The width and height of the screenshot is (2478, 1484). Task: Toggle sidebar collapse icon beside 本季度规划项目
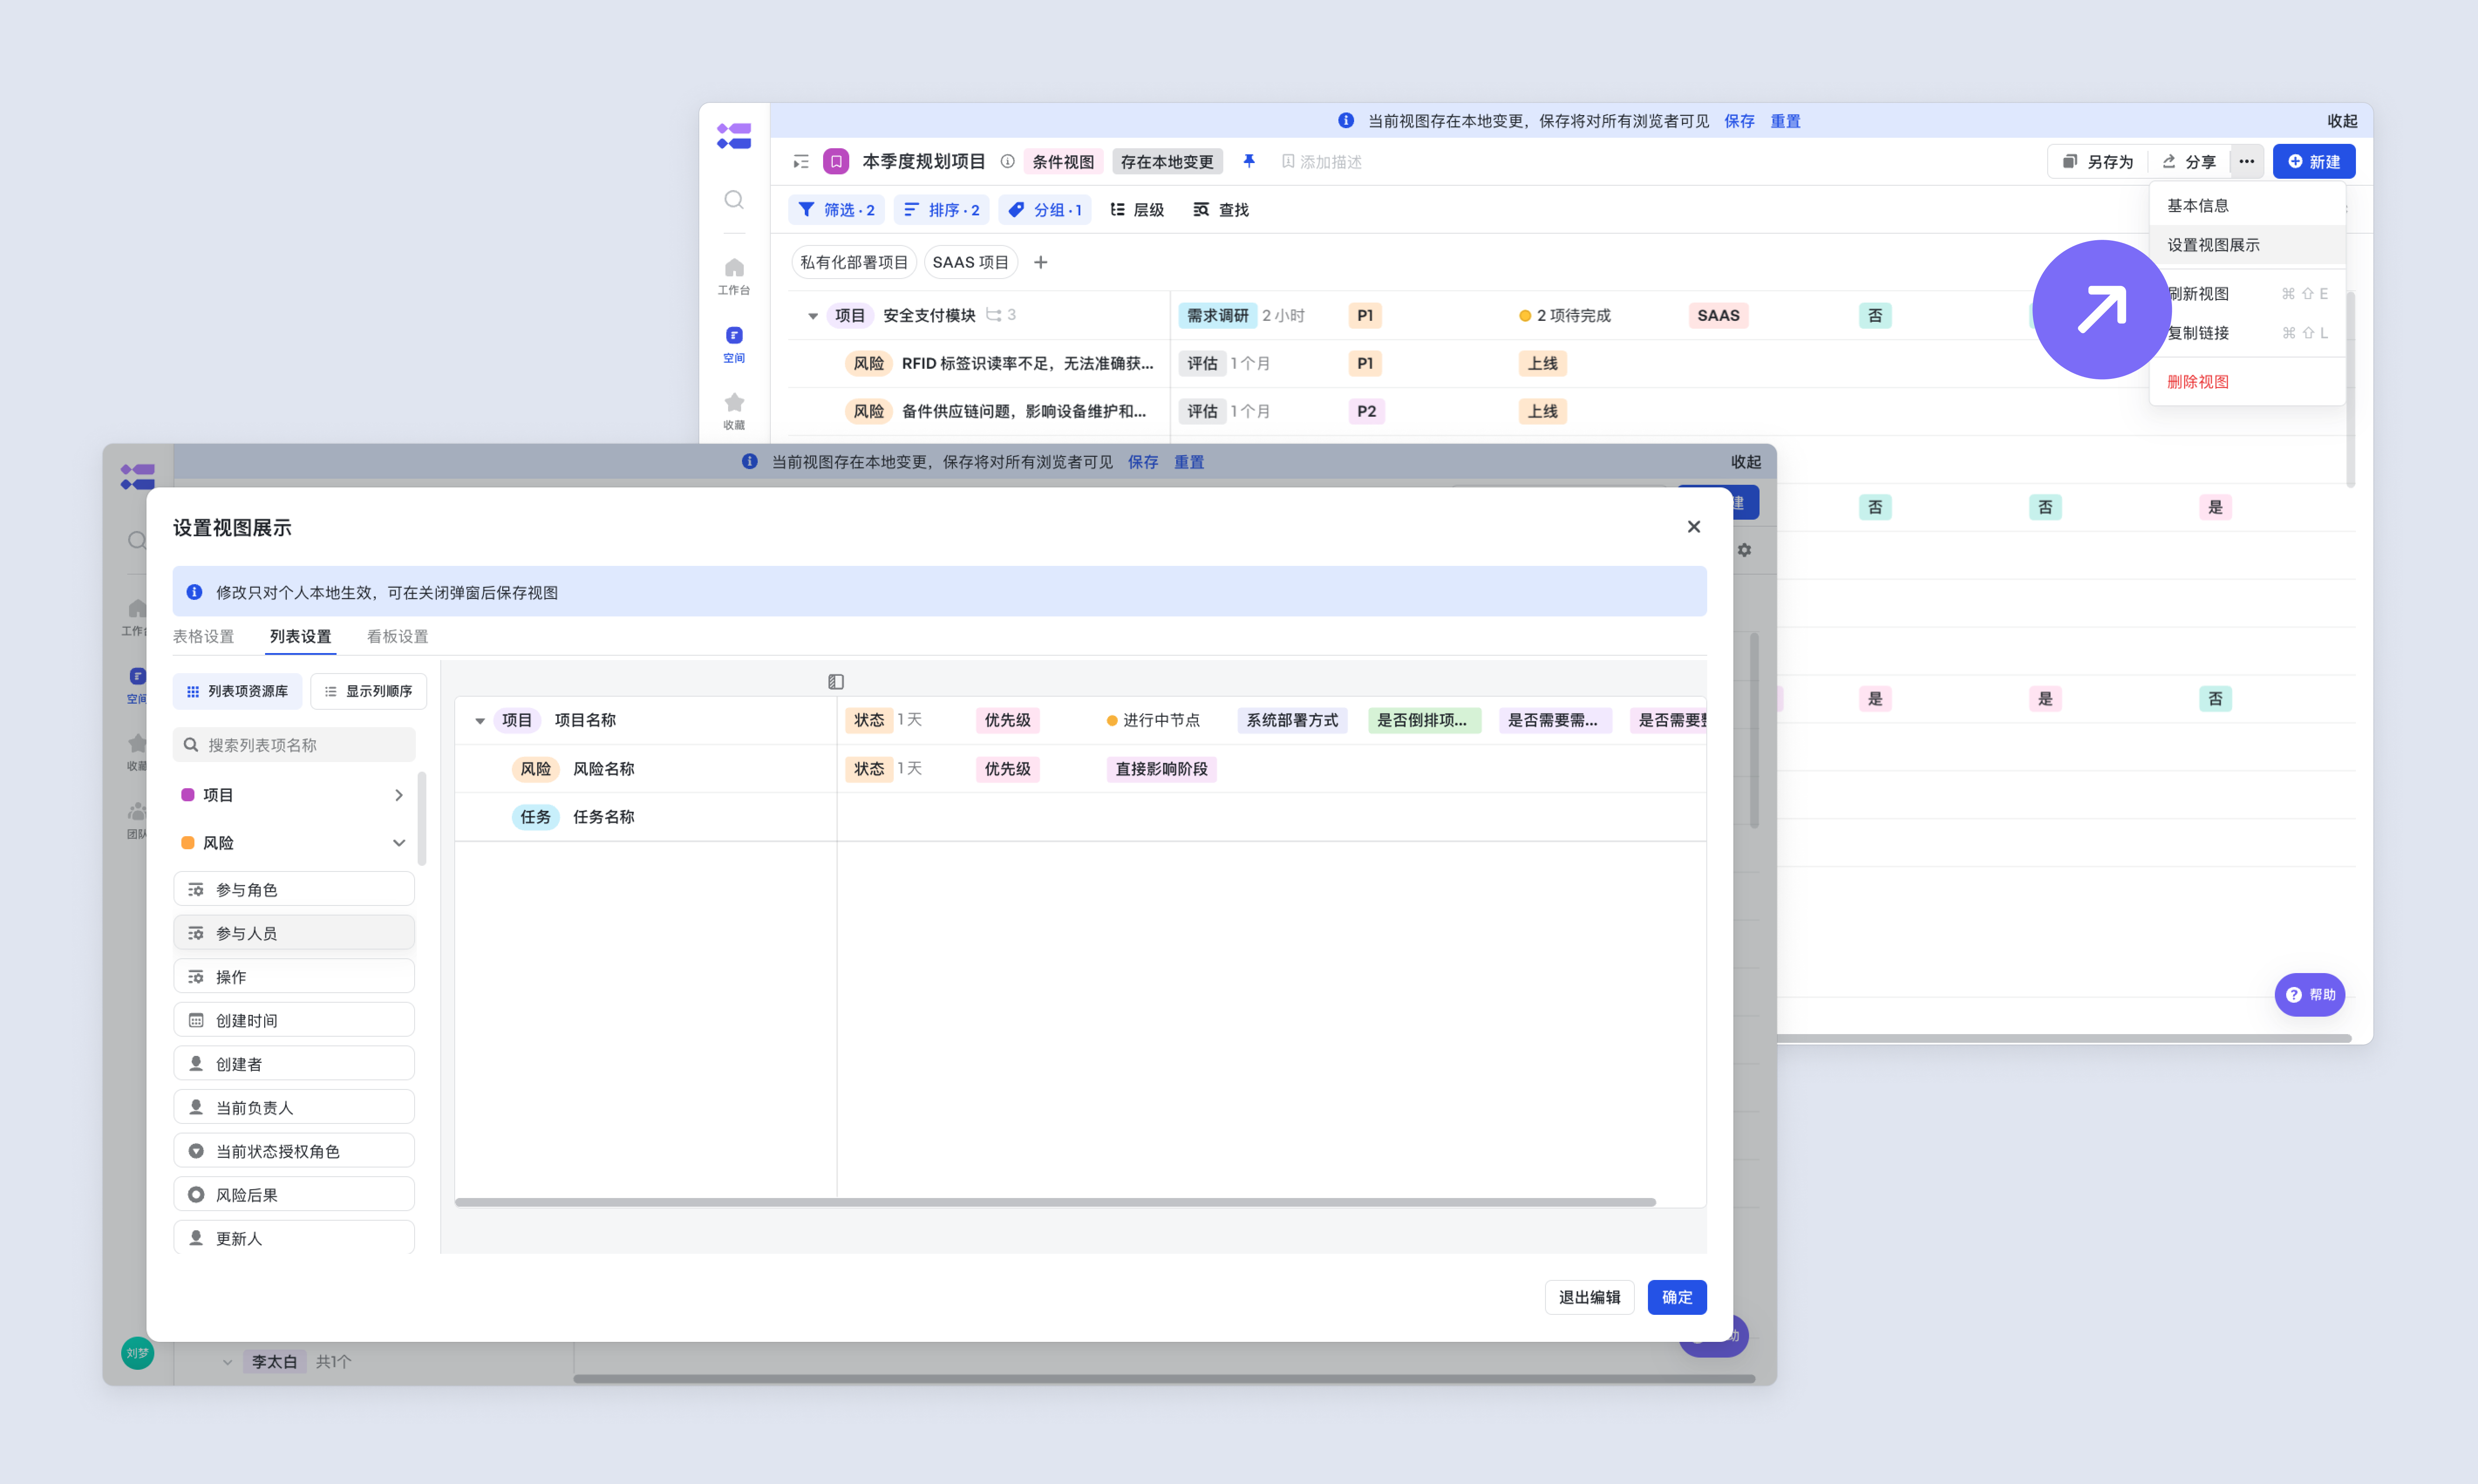pos(801,162)
